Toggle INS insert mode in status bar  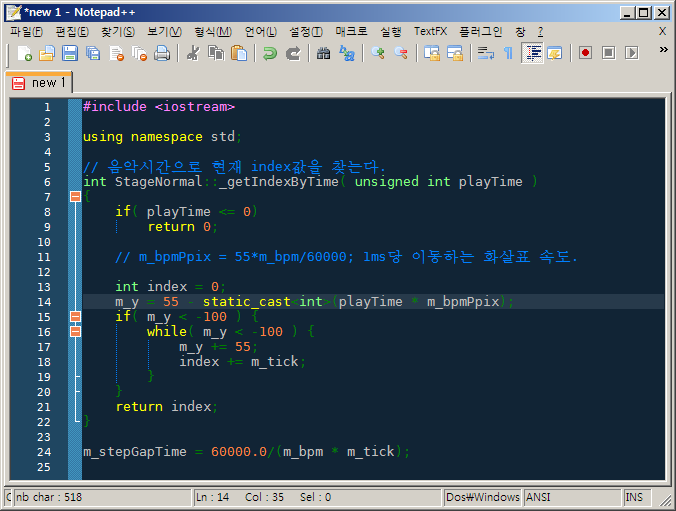(x=637, y=497)
